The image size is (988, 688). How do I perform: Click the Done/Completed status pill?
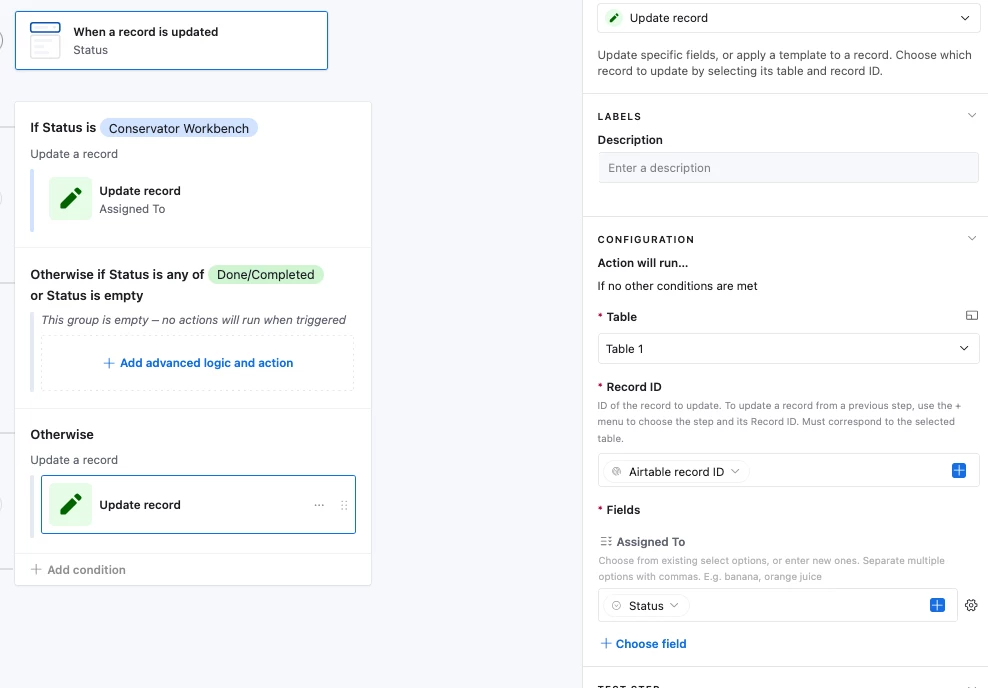click(x=265, y=274)
